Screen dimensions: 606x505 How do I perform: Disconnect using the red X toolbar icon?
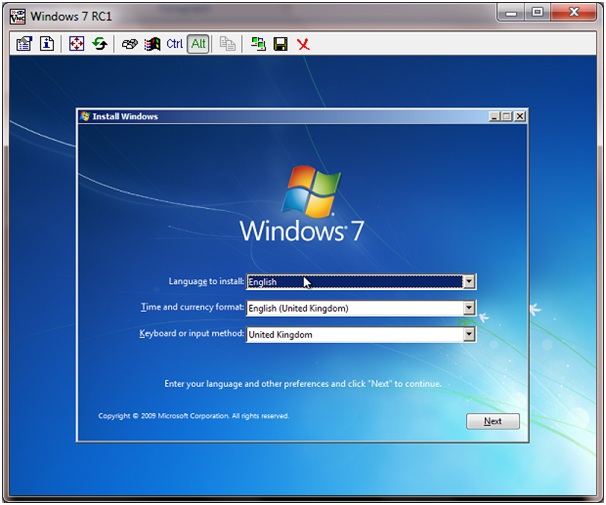(x=303, y=44)
